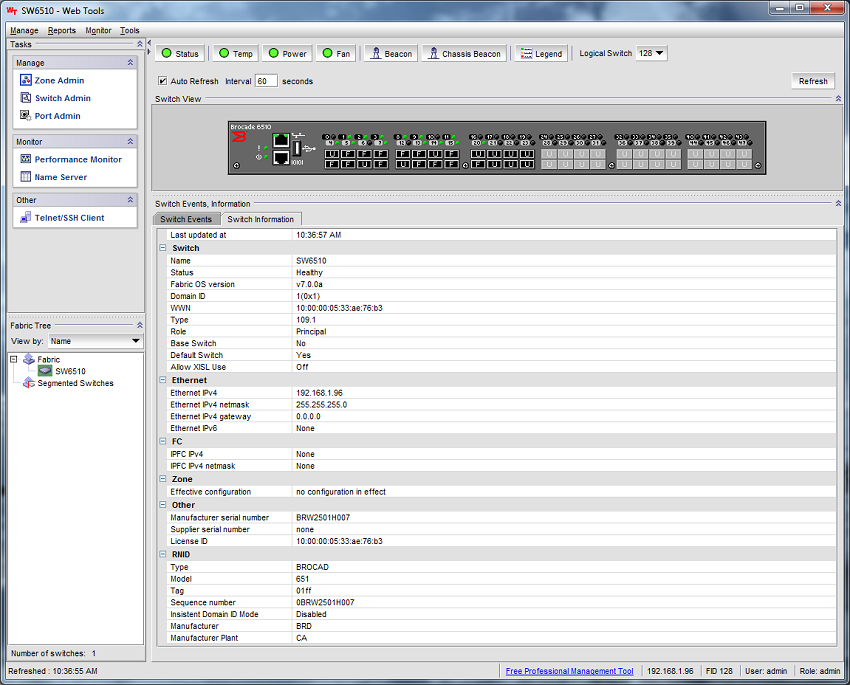
Task: View the Fan status
Action: [336, 54]
